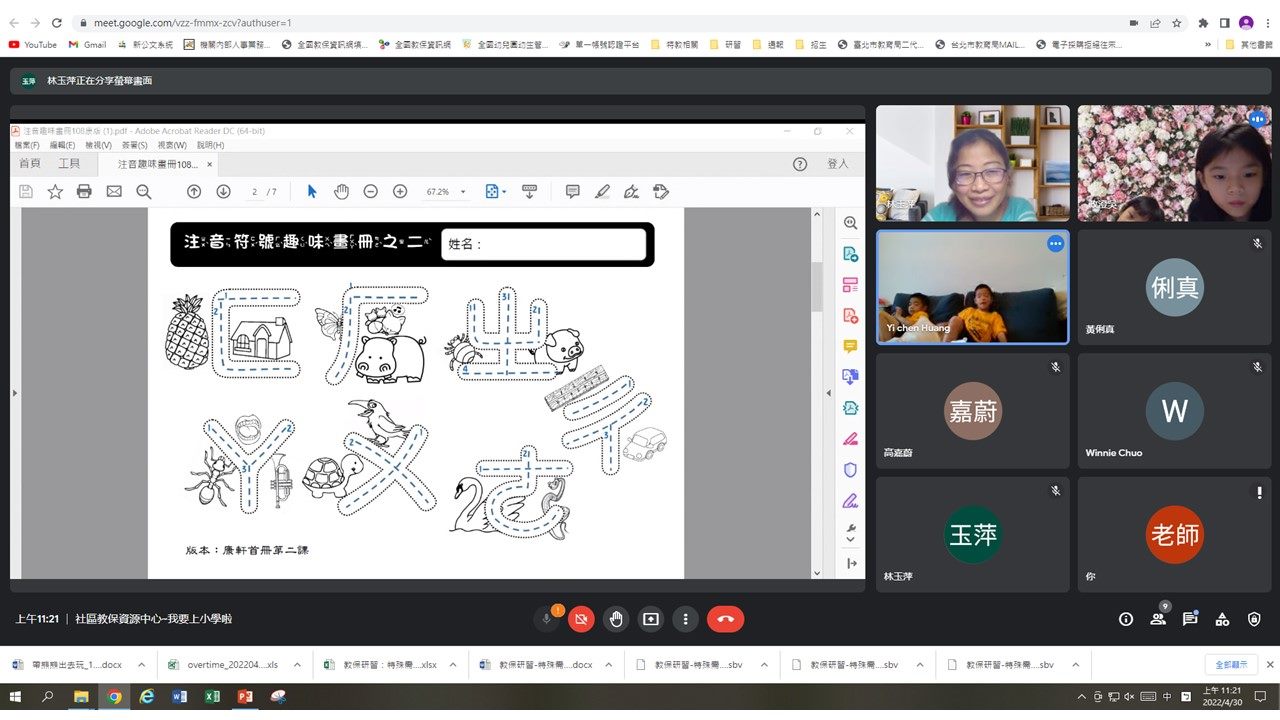1280x720 pixels.
Task: Expand the hidden bookmarks overflow chevron
Action: click(1208, 44)
